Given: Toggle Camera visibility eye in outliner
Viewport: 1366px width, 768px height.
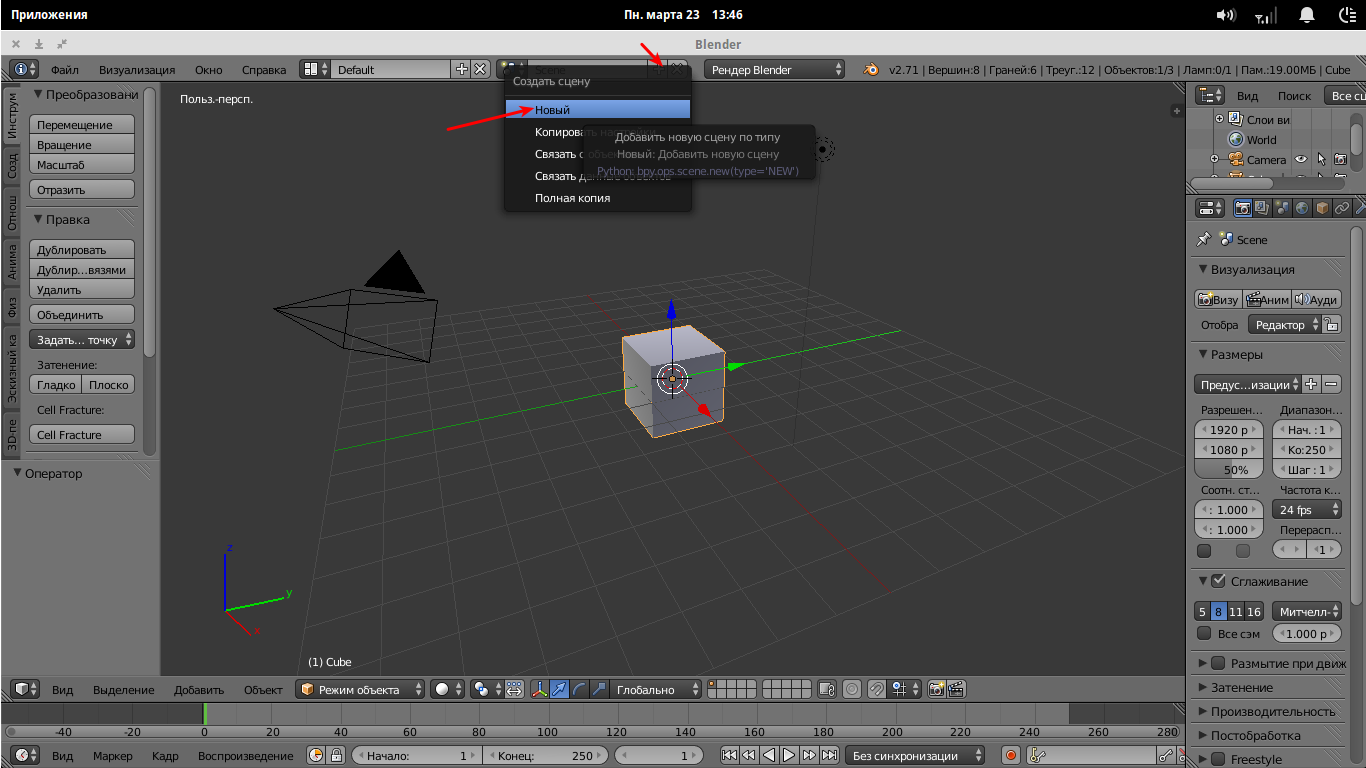Looking at the screenshot, I should pos(1301,160).
